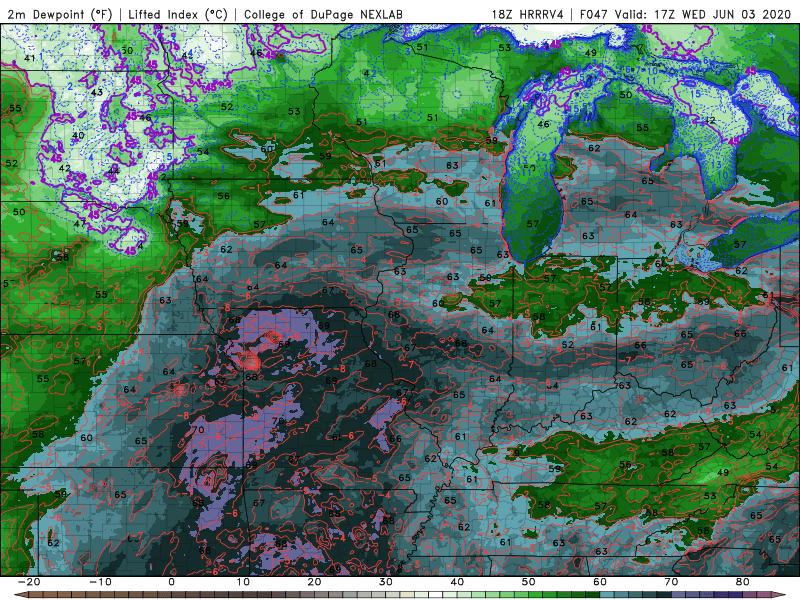The height and width of the screenshot is (600, 800).
Task: Click the "2m Dewpoint (°F)" title text
Action: coord(60,15)
